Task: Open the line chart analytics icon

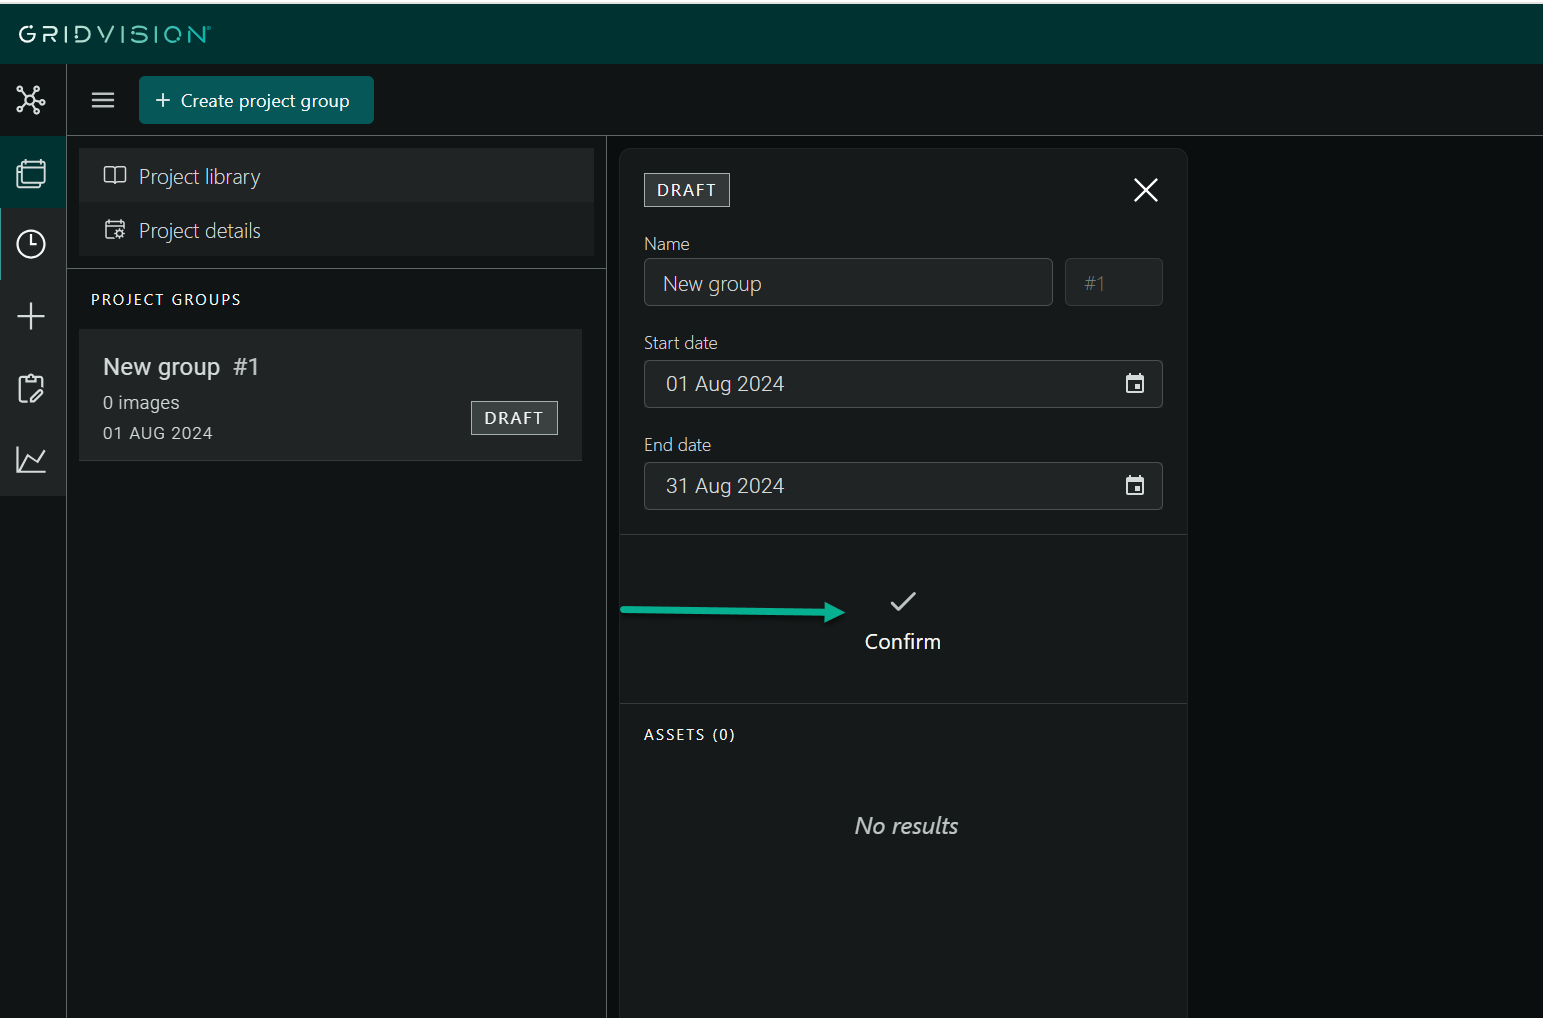Action: point(31,460)
